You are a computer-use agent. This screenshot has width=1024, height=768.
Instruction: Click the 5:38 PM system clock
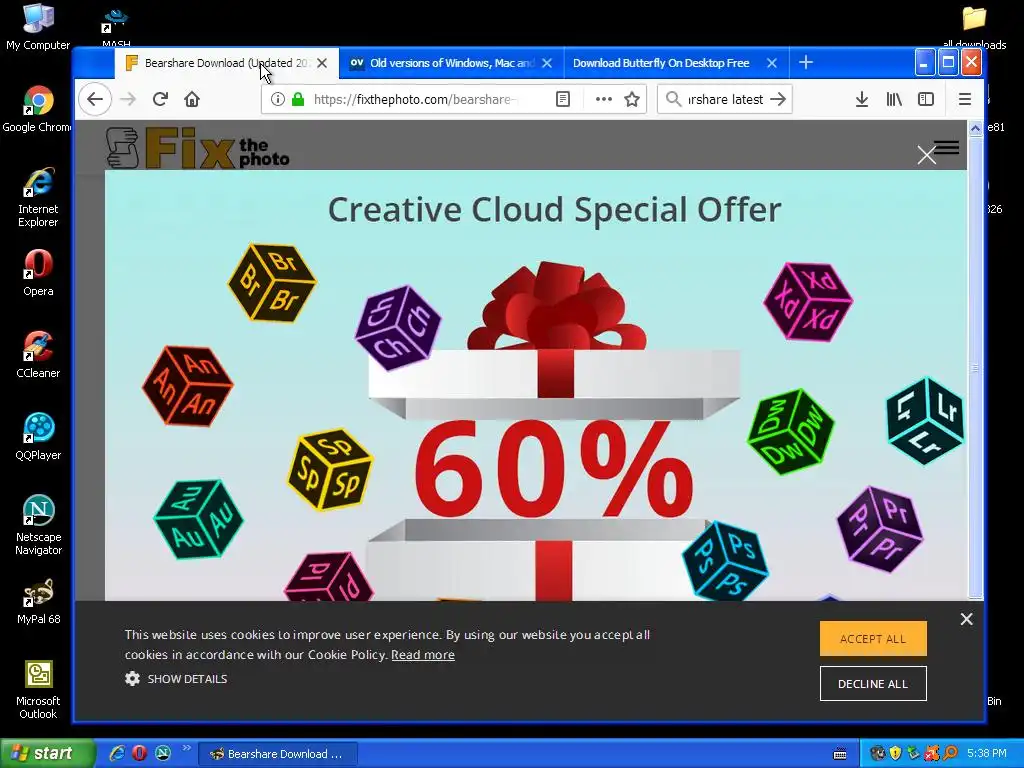point(987,754)
